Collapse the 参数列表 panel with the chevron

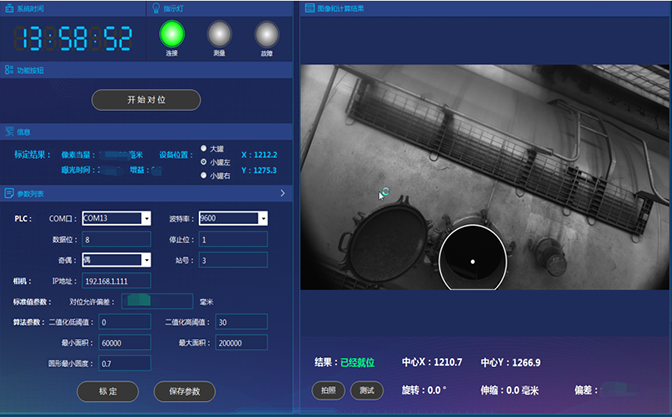click(283, 192)
